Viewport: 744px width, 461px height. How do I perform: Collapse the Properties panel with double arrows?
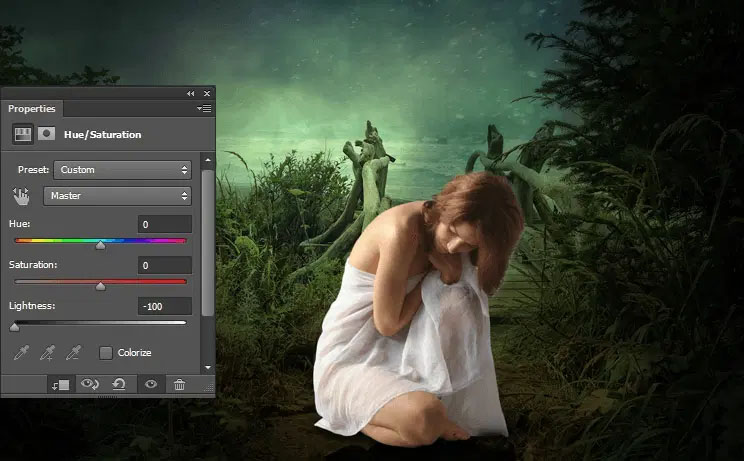coord(191,93)
